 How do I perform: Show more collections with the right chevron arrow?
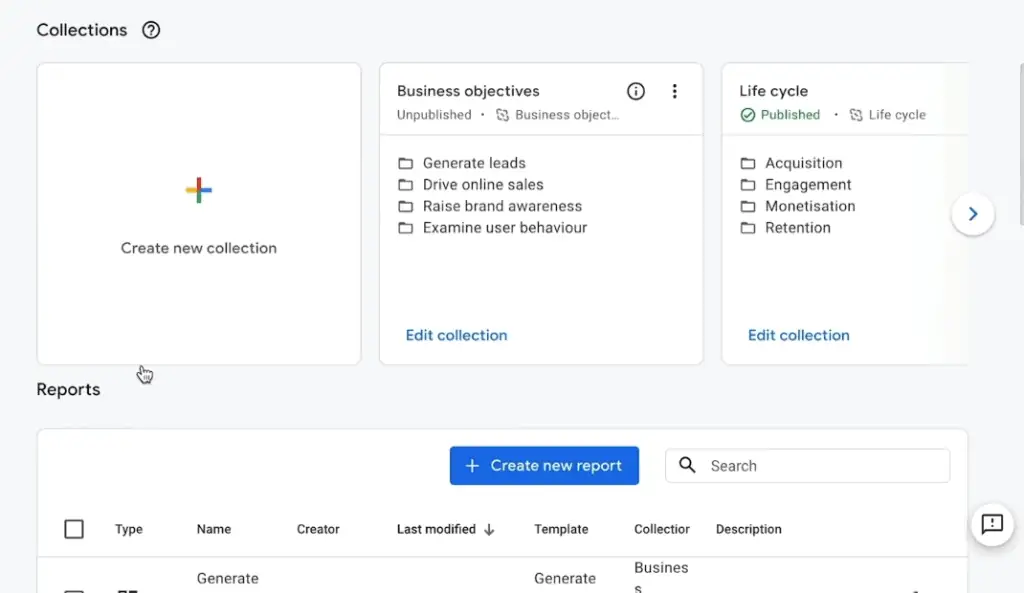pyautogui.click(x=972, y=213)
